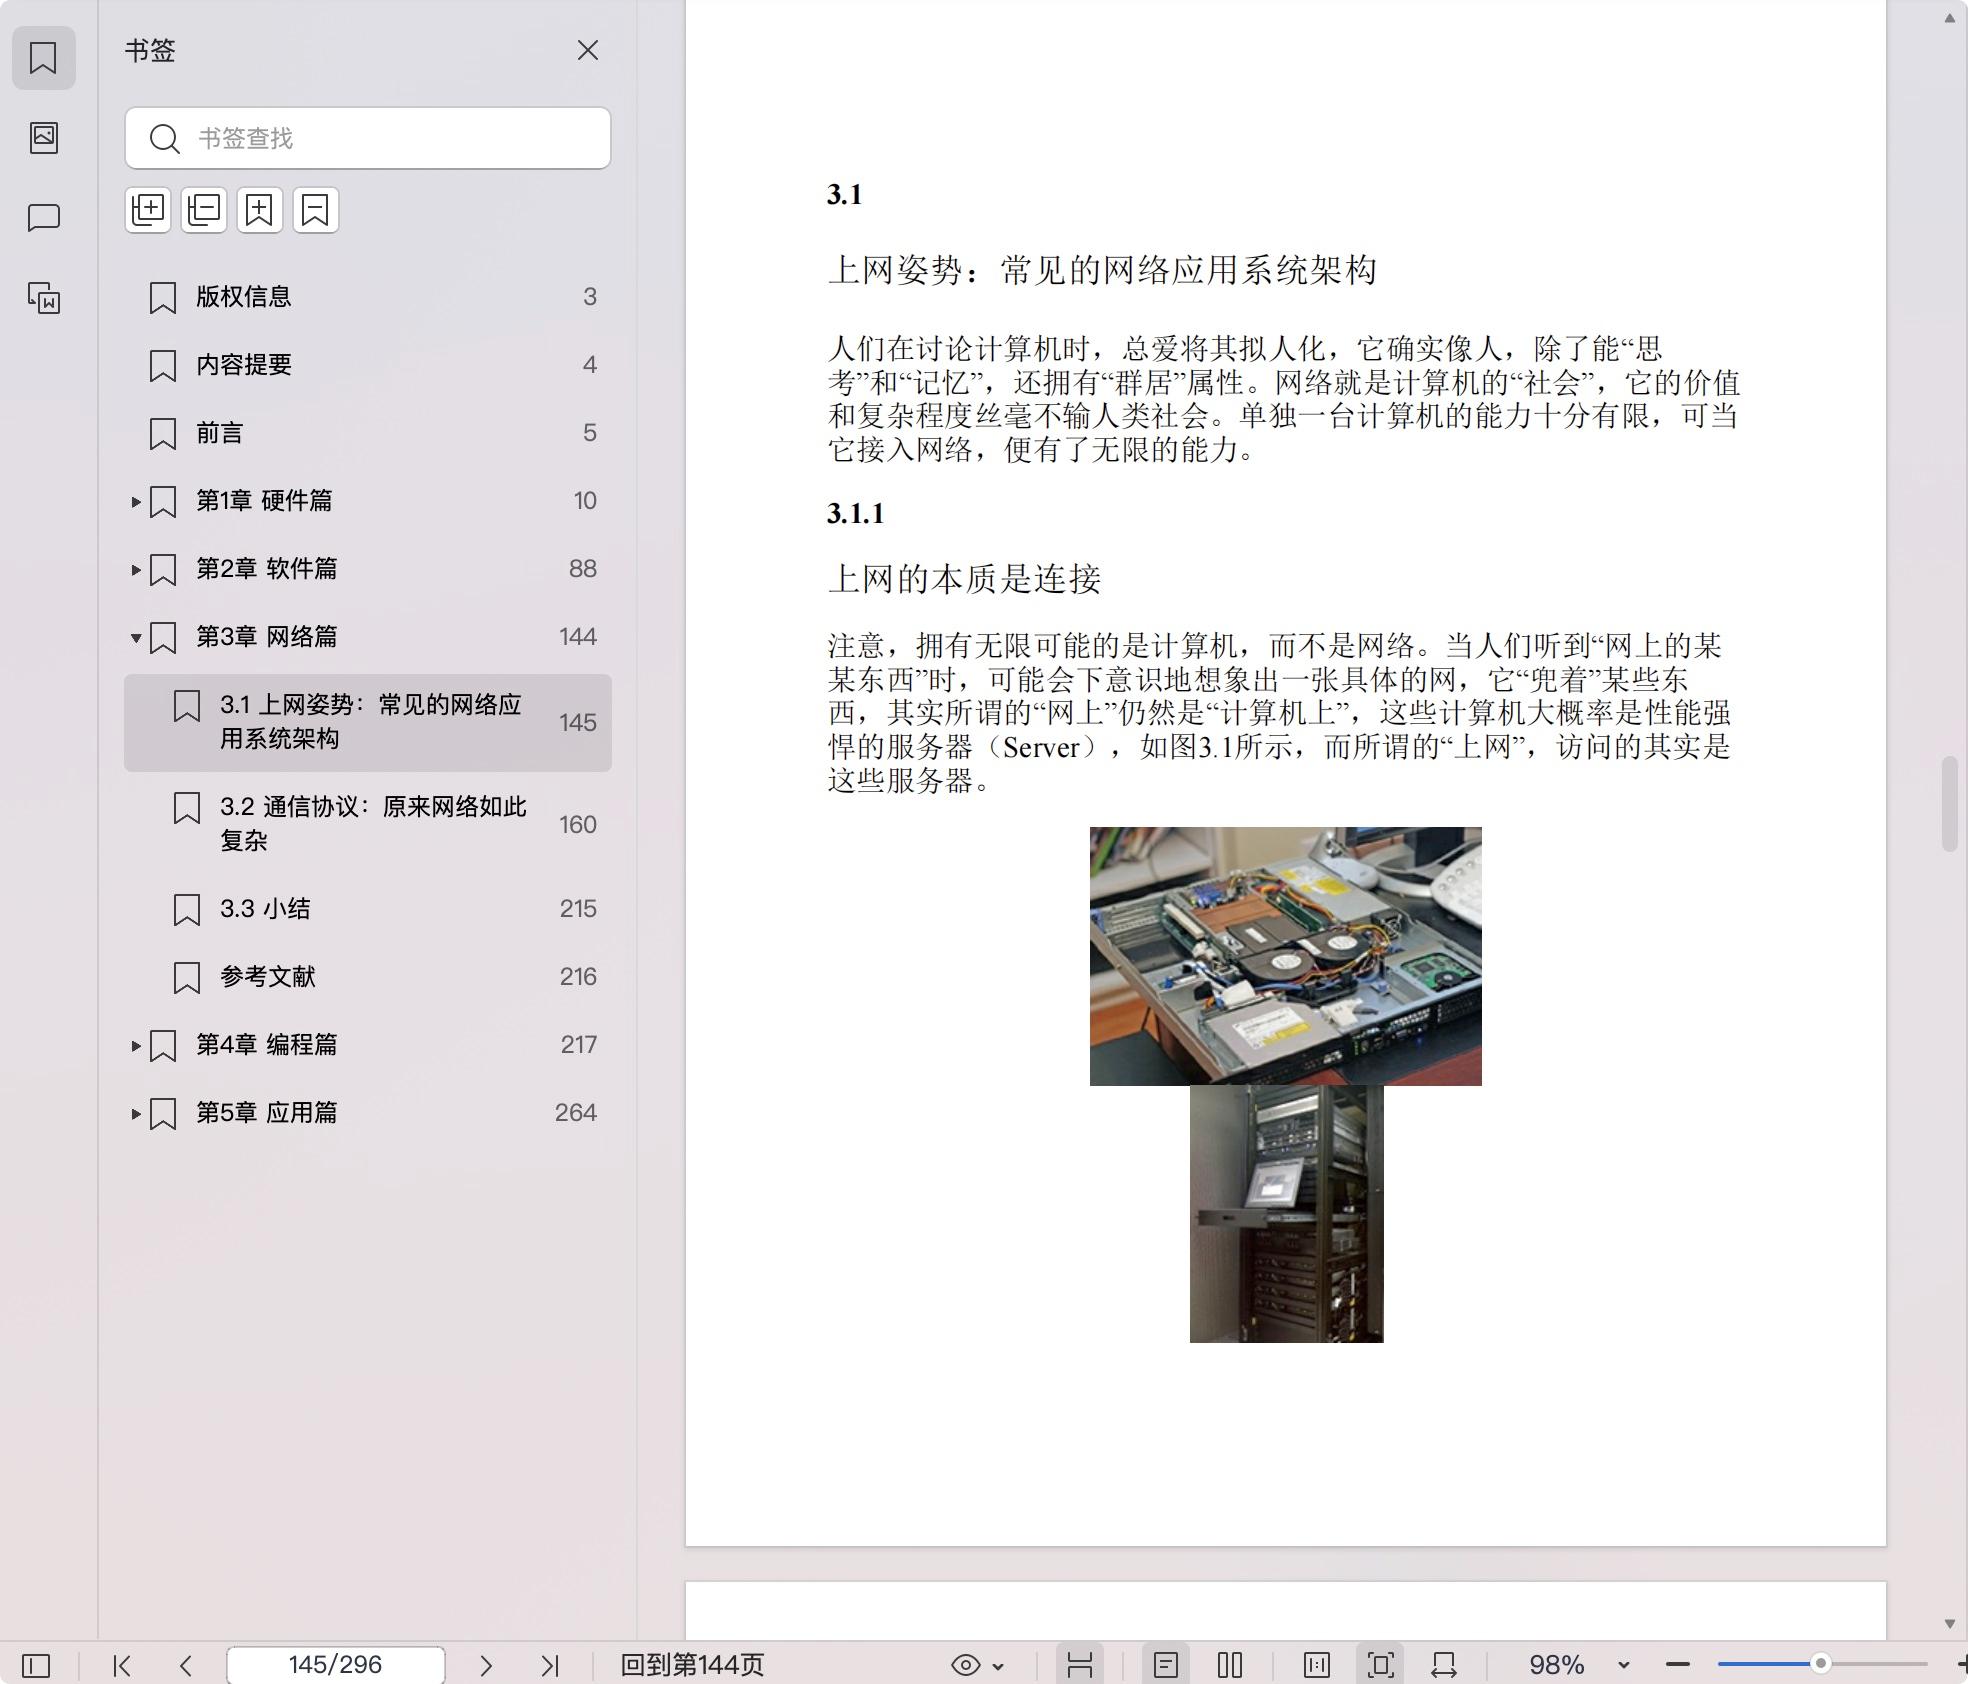Toggle the sidebar panel visibility
This screenshot has width=1968, height=1684.
(x=36, y=1665)
